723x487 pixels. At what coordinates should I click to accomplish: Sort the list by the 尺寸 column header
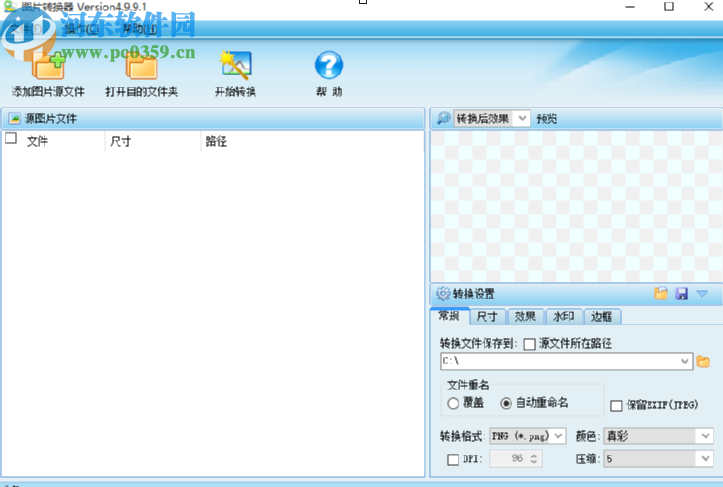coord(120,141)
